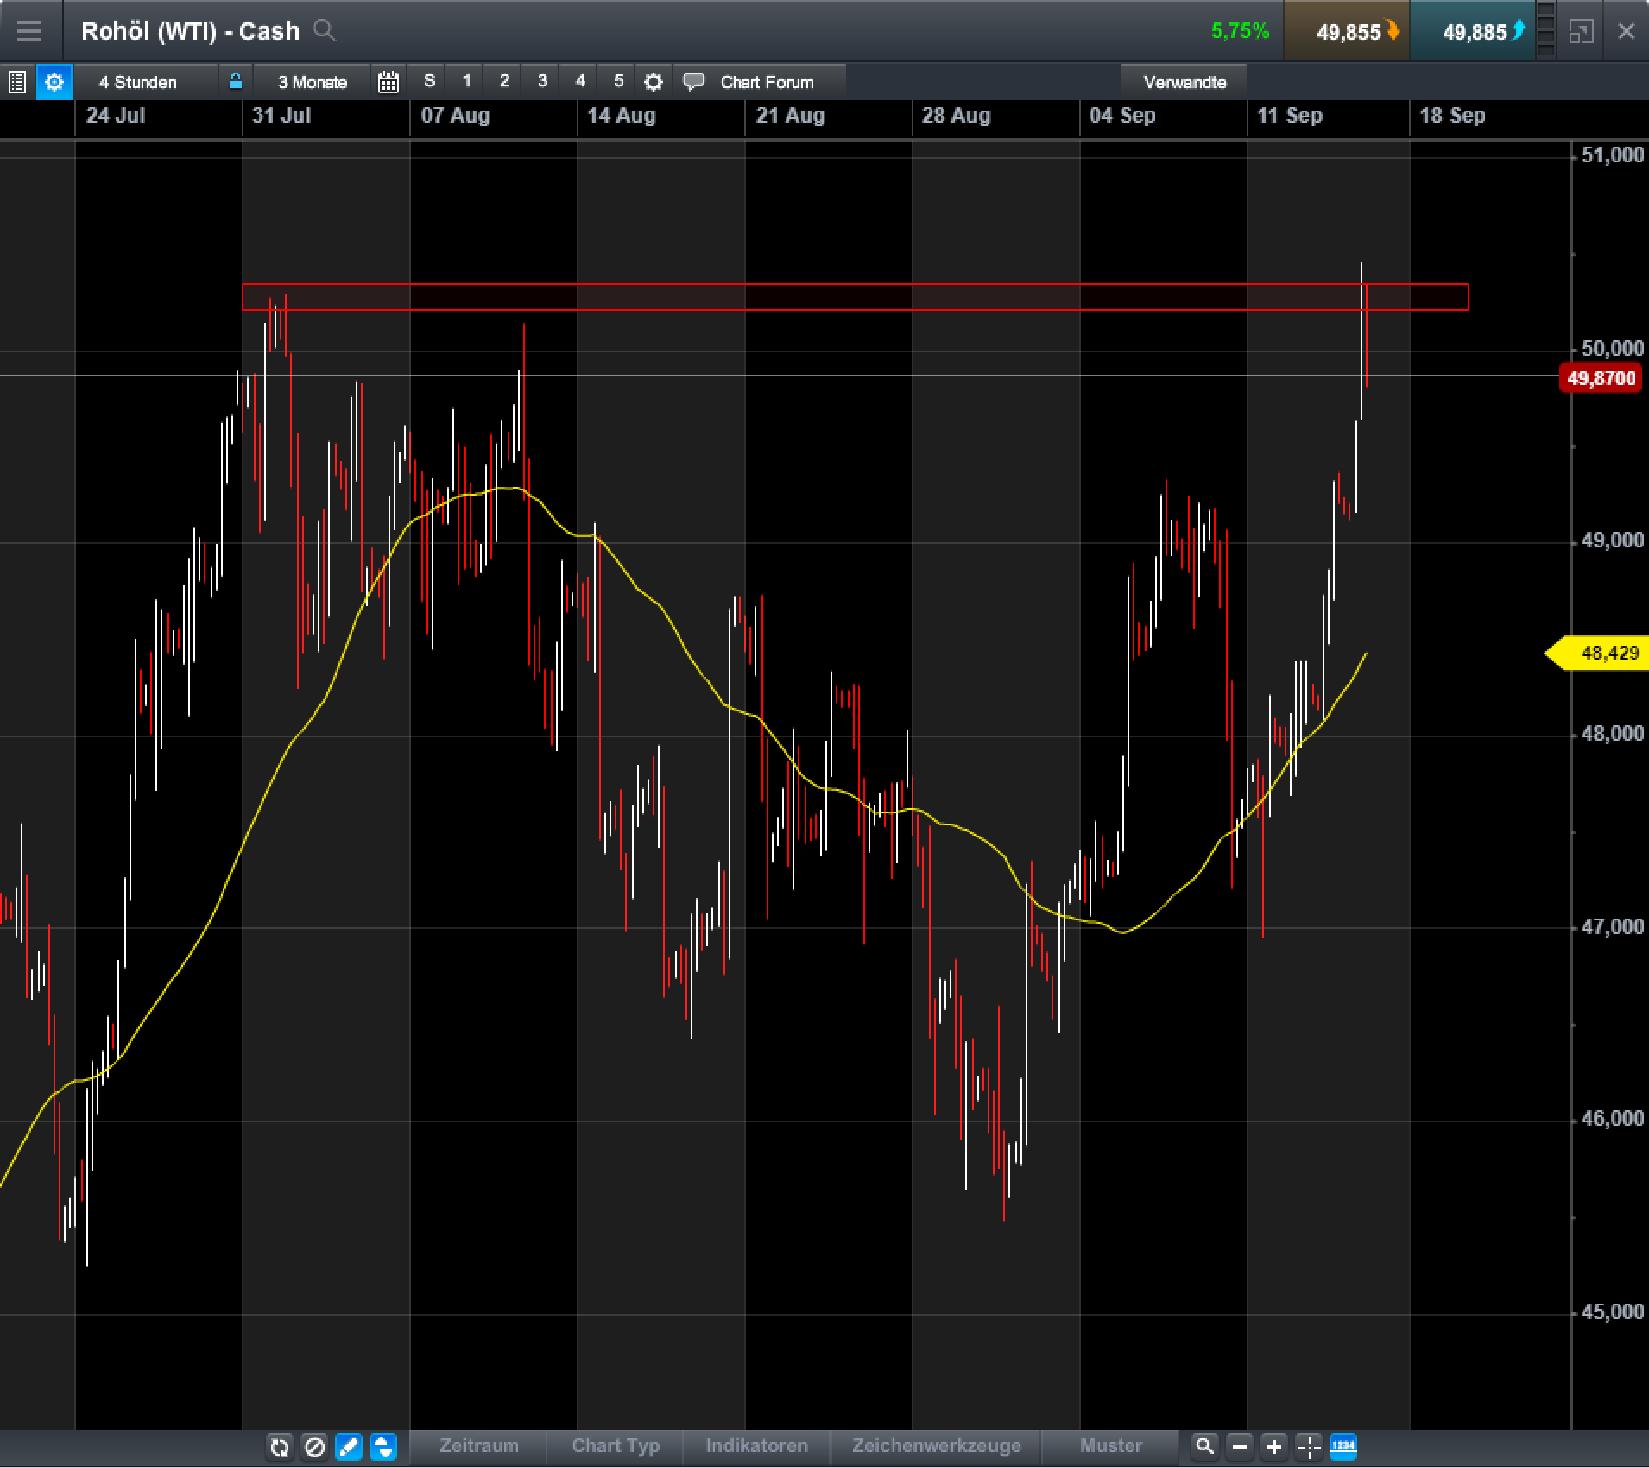Toggle the lock icon beside the timeframe
The width and height of the screenshot is (1649, 1467).
[x=236, y=82]
